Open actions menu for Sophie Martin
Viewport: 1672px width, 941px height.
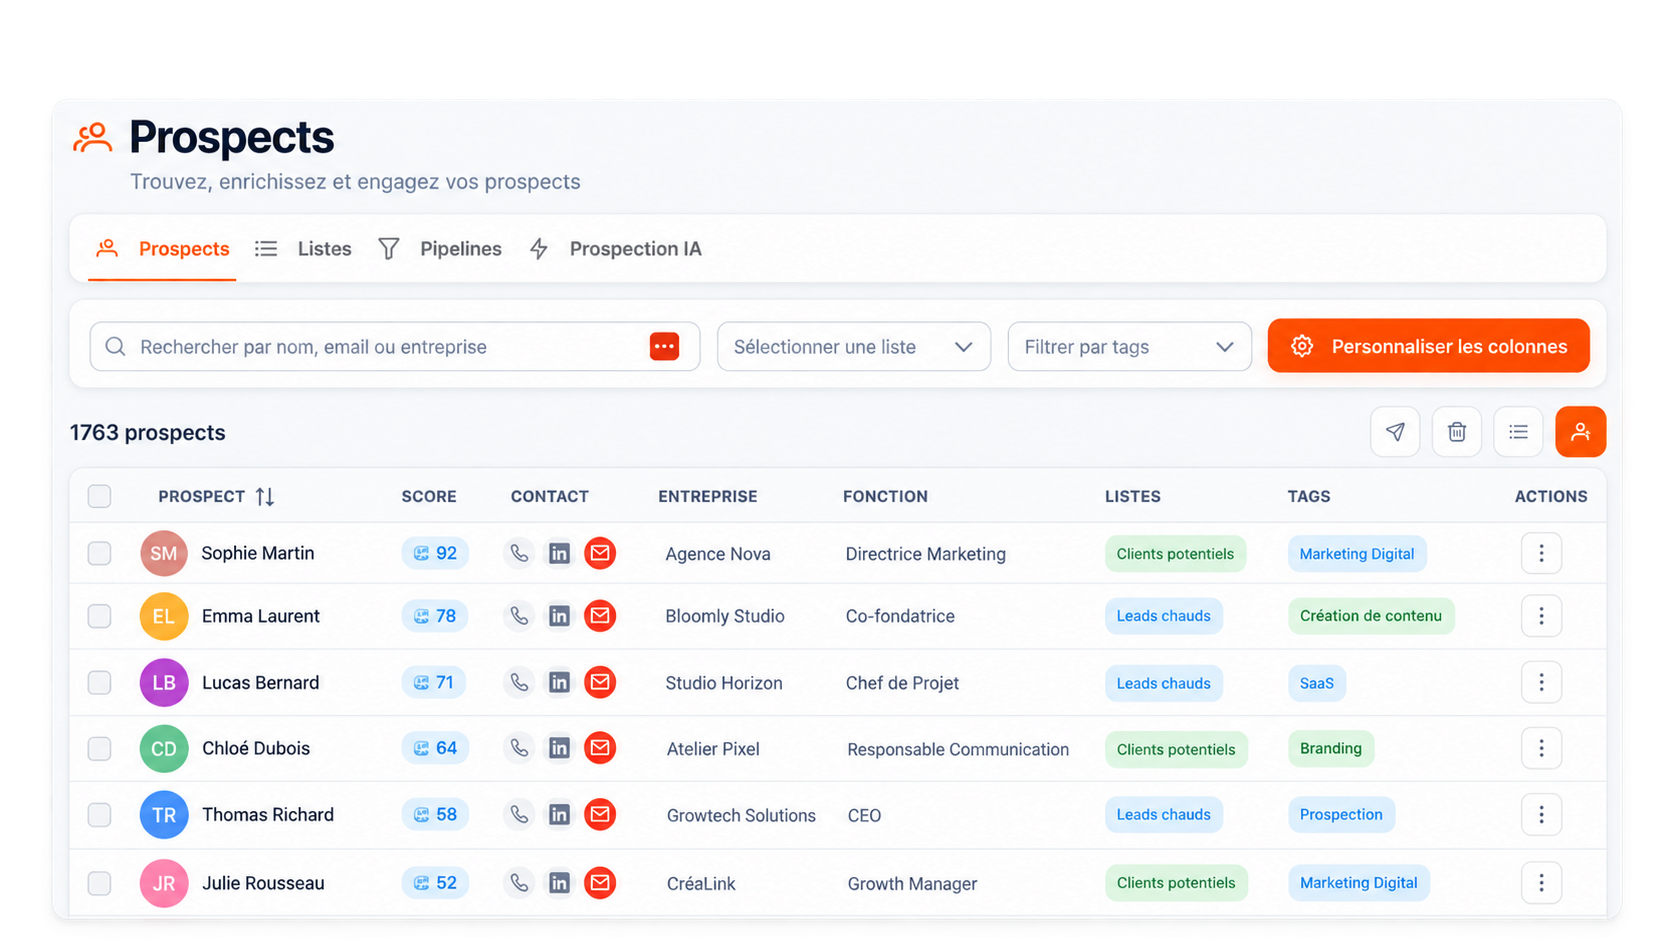pyautogui.click(x=1541, y=553)
